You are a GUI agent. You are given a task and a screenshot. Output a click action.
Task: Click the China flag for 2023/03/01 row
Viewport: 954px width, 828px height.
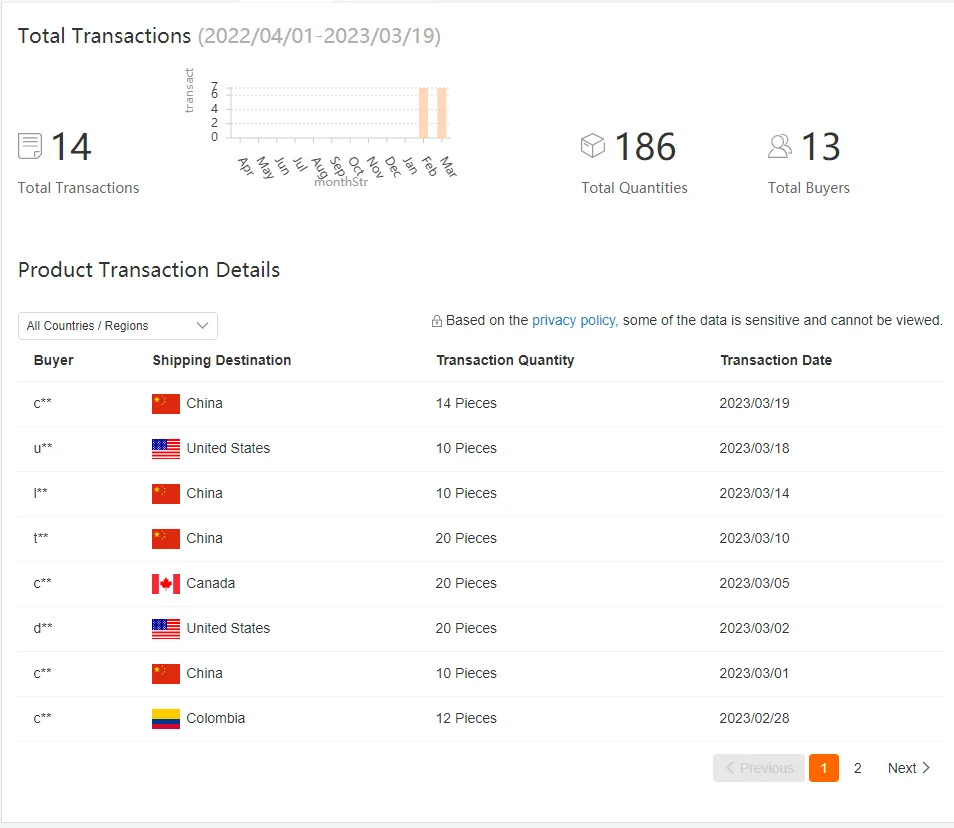pos(165,673)
